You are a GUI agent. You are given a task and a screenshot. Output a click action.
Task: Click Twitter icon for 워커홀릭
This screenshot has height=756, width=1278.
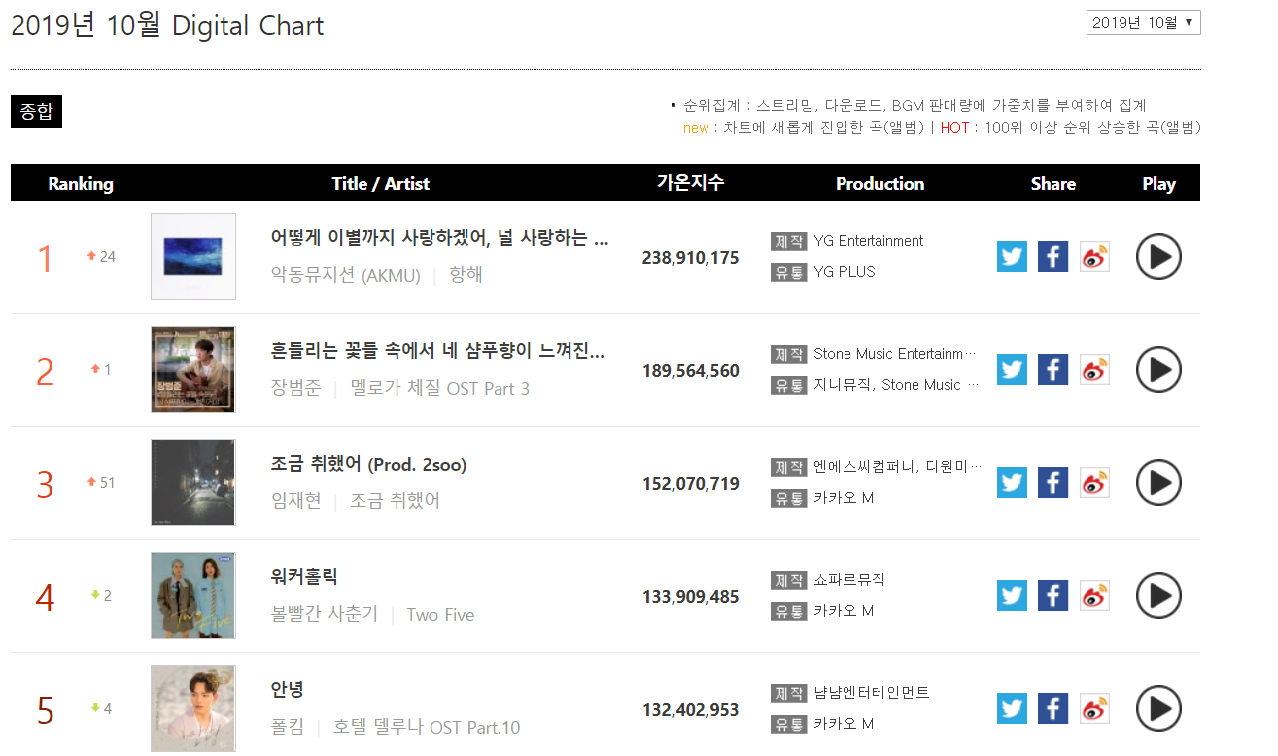point(1012,596)
